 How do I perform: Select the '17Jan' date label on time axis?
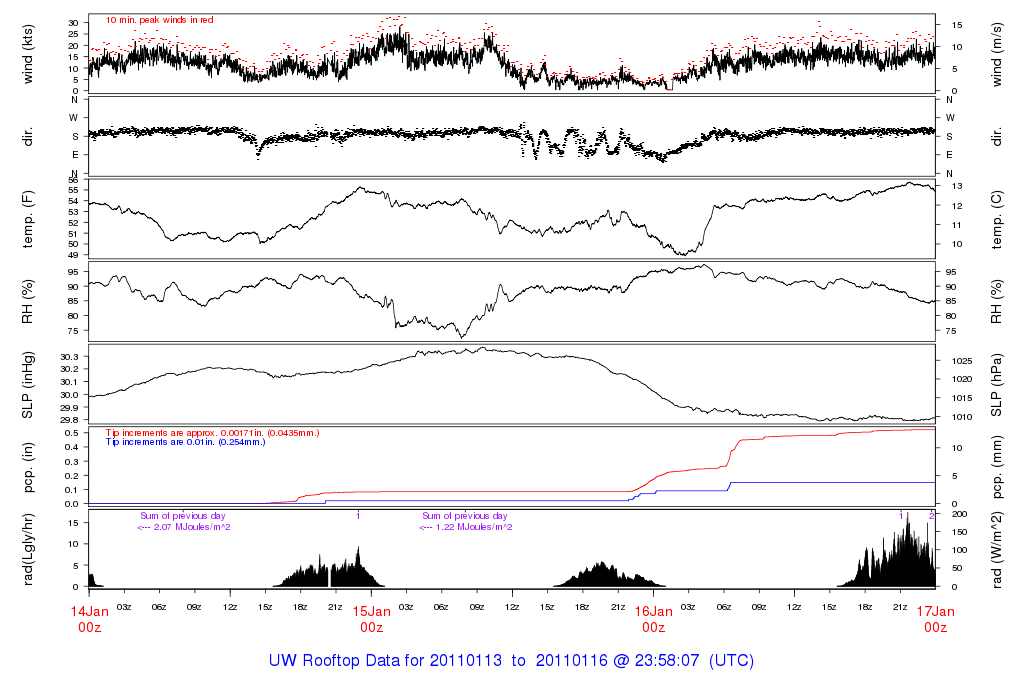pos(936,612)
